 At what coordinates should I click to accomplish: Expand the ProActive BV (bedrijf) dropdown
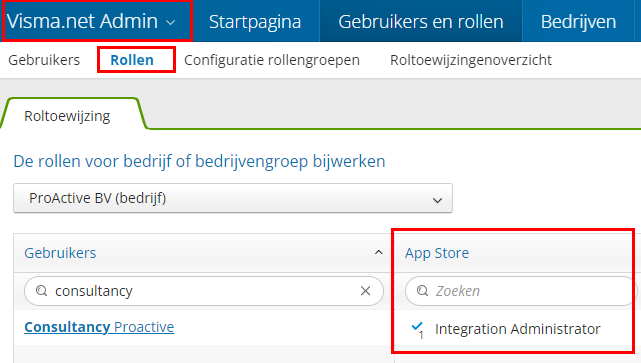233,198
